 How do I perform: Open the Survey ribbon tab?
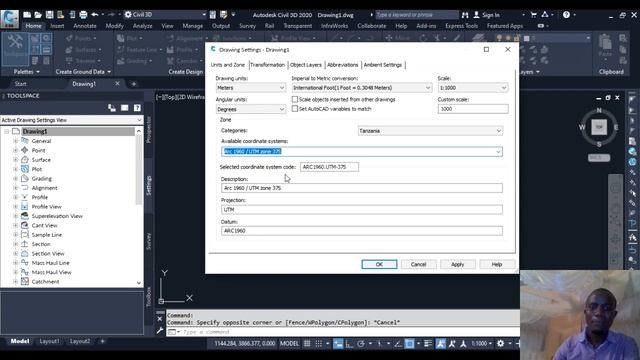[247, 26]
